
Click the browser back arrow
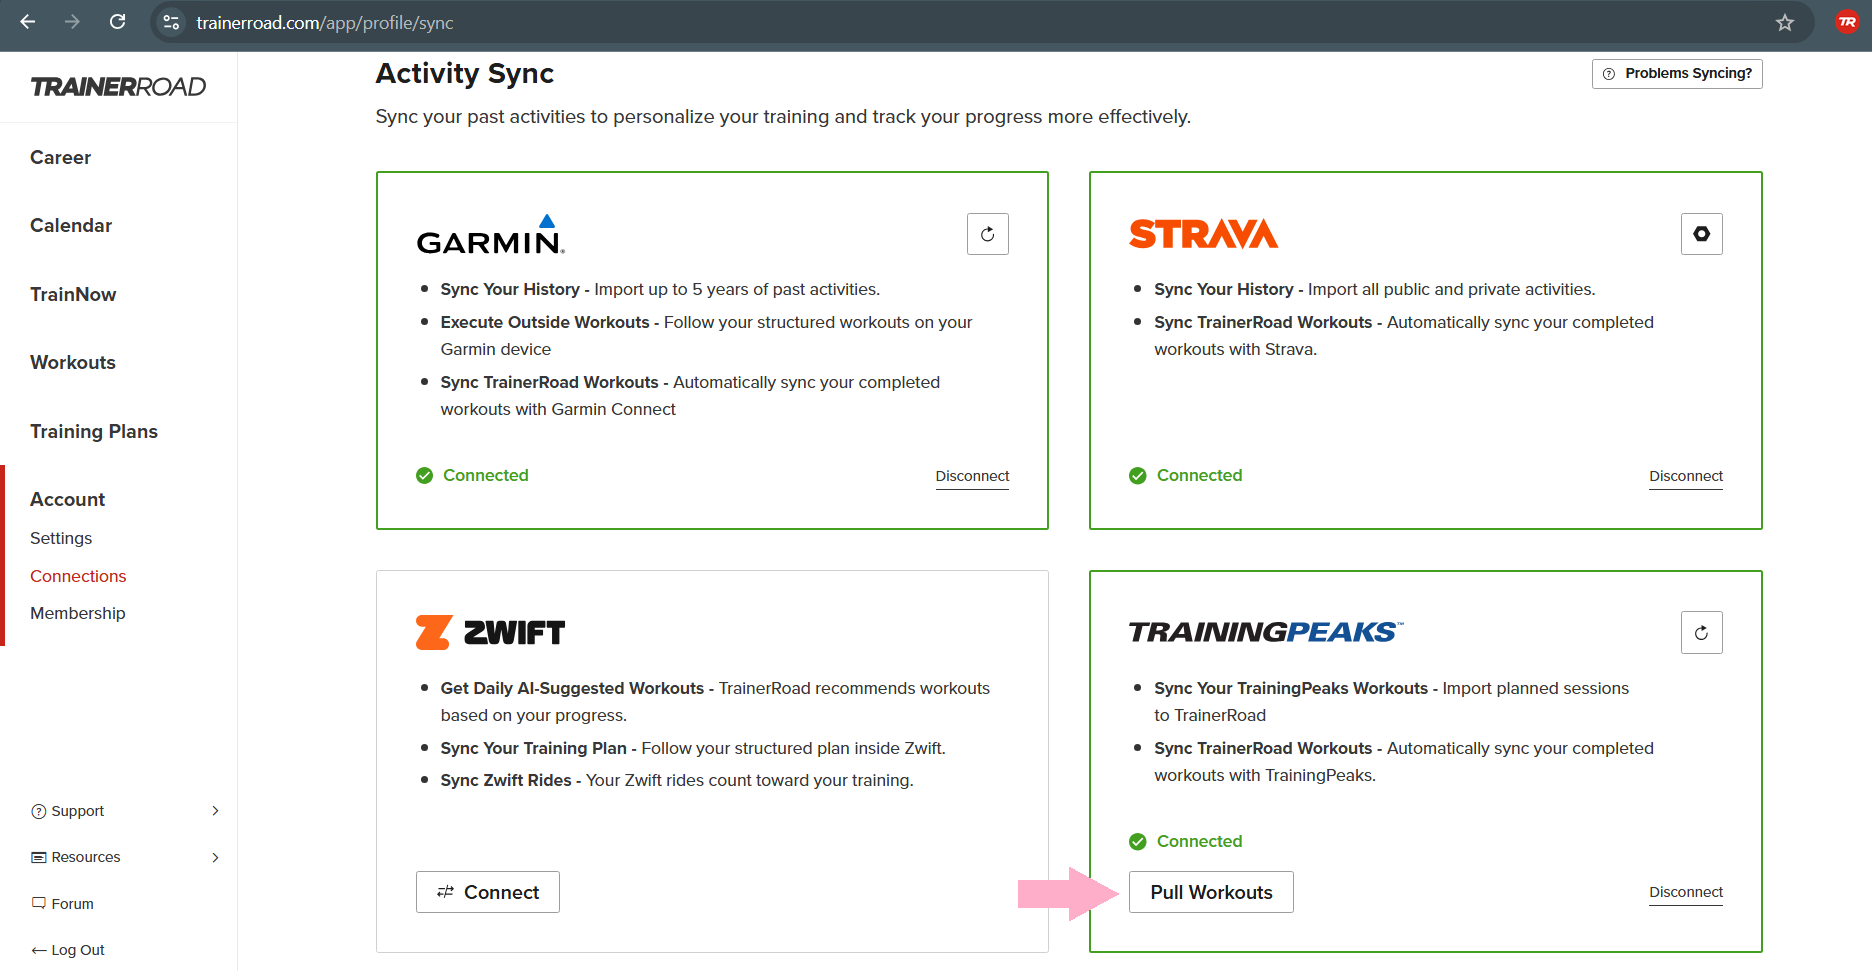click(x=28, y=22)
